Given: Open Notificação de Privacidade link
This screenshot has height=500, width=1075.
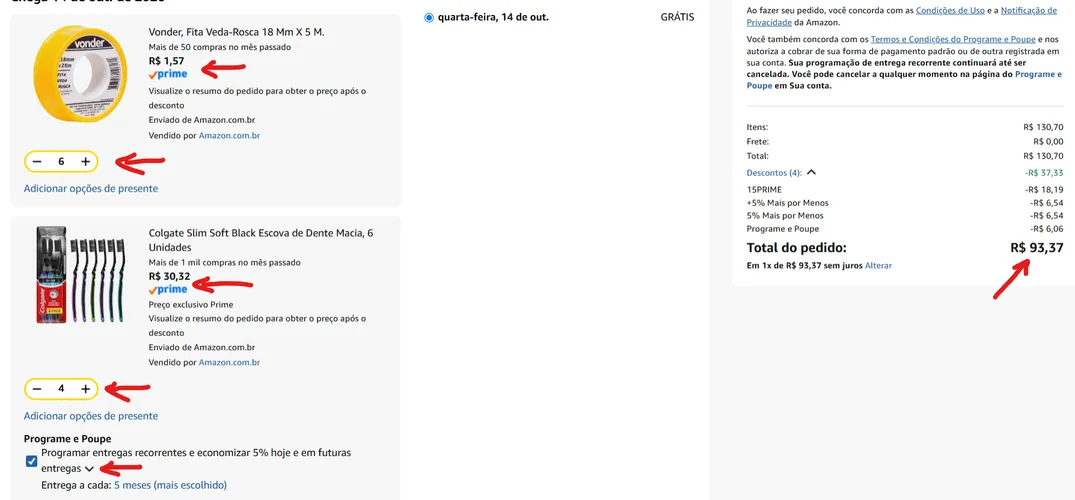Looking at the screenshot, I should coord(902,16).
